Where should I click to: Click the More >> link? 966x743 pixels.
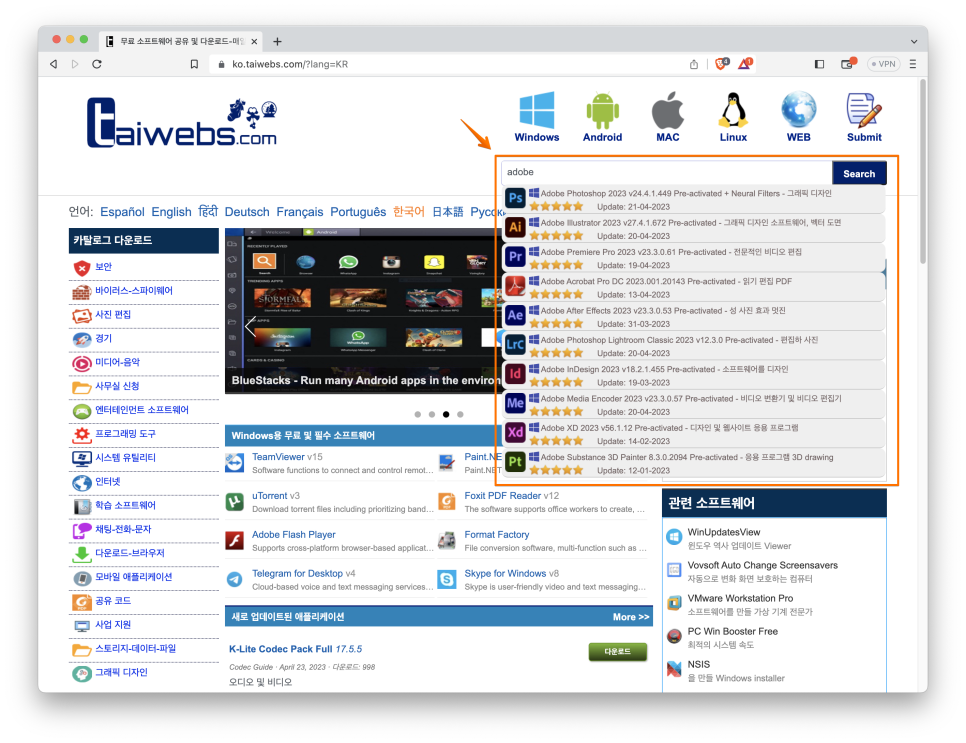tap(631, 617)
